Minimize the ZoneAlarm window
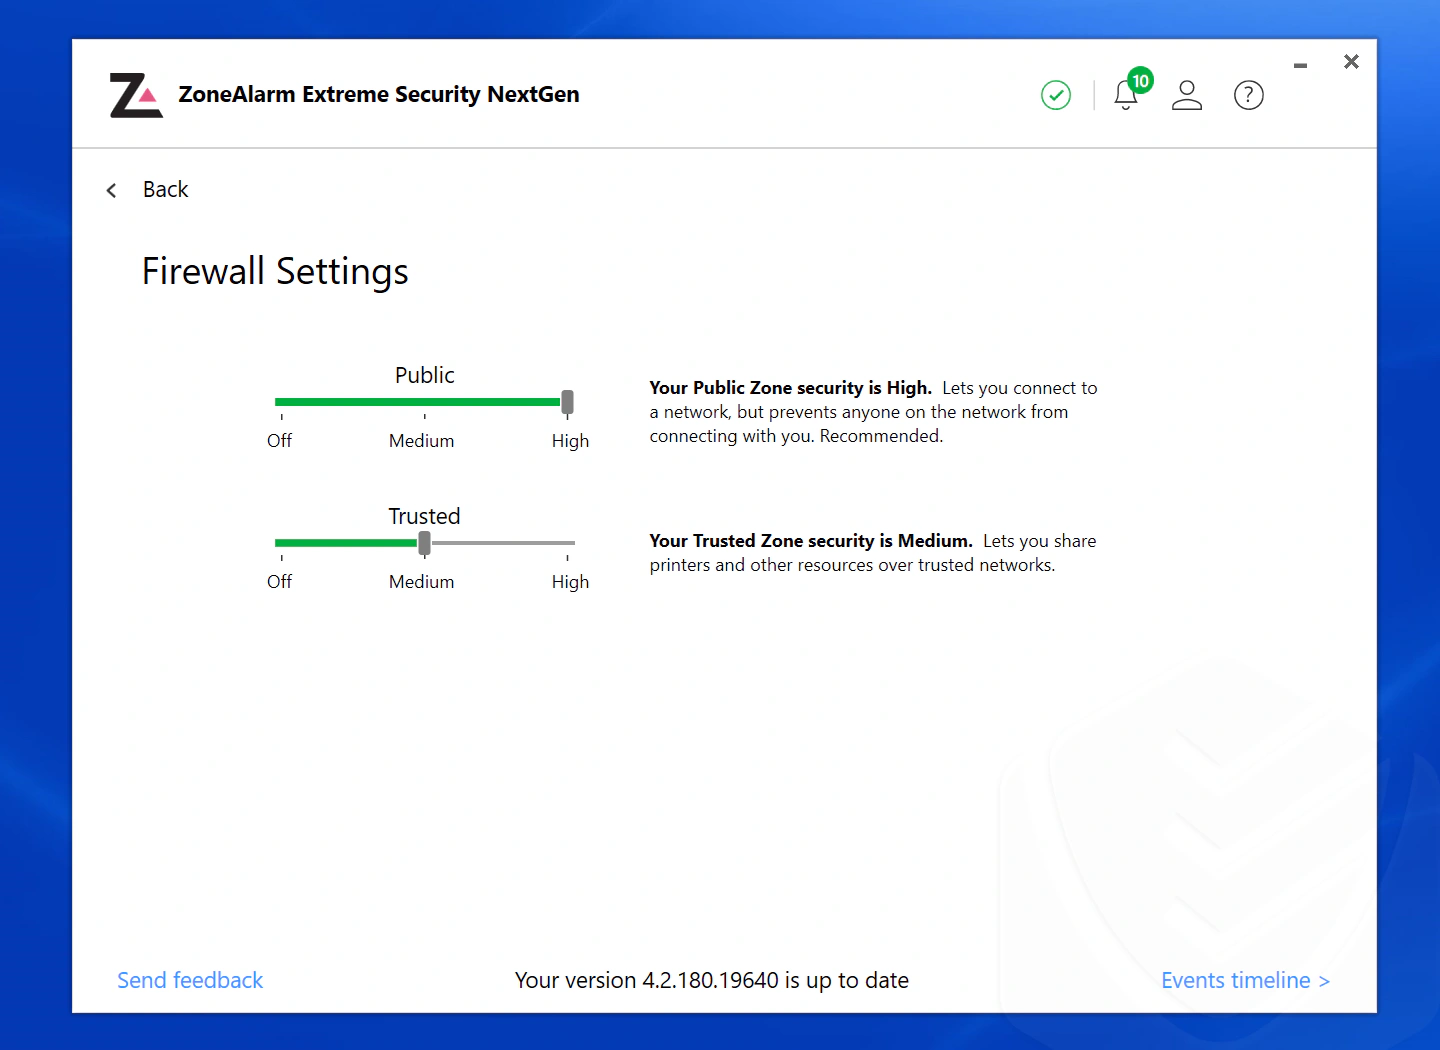 click(1300, 65)
